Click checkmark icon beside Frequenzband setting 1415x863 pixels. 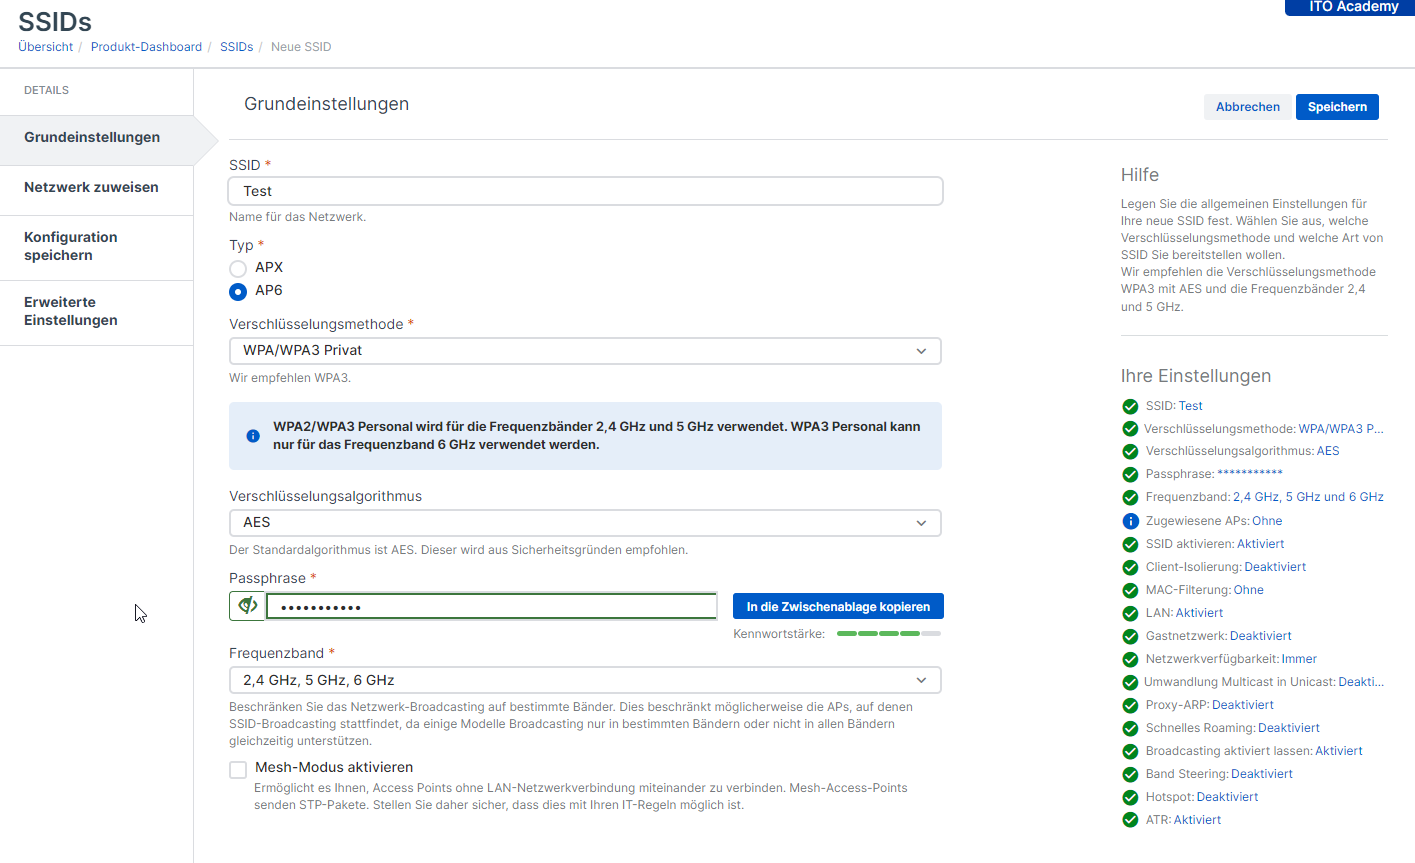click(1130, 497)
